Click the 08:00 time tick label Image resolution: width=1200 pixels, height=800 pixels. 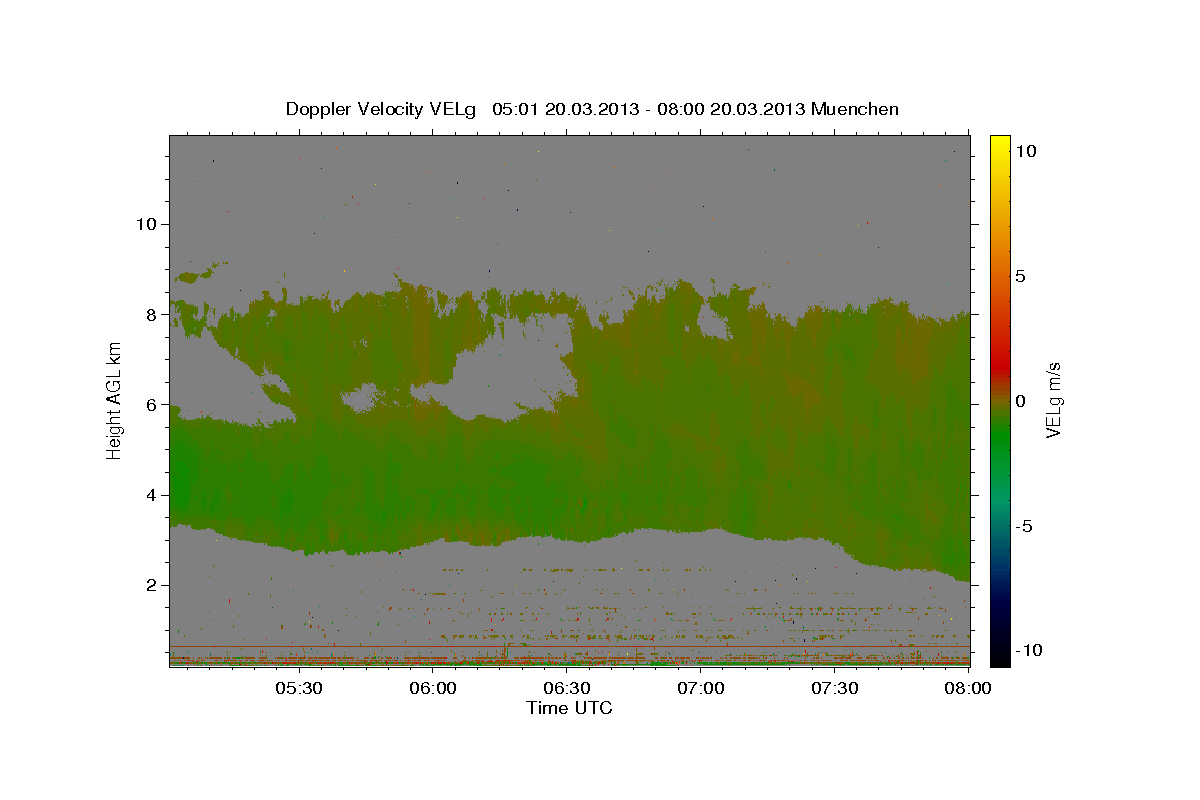pos(969,688)
